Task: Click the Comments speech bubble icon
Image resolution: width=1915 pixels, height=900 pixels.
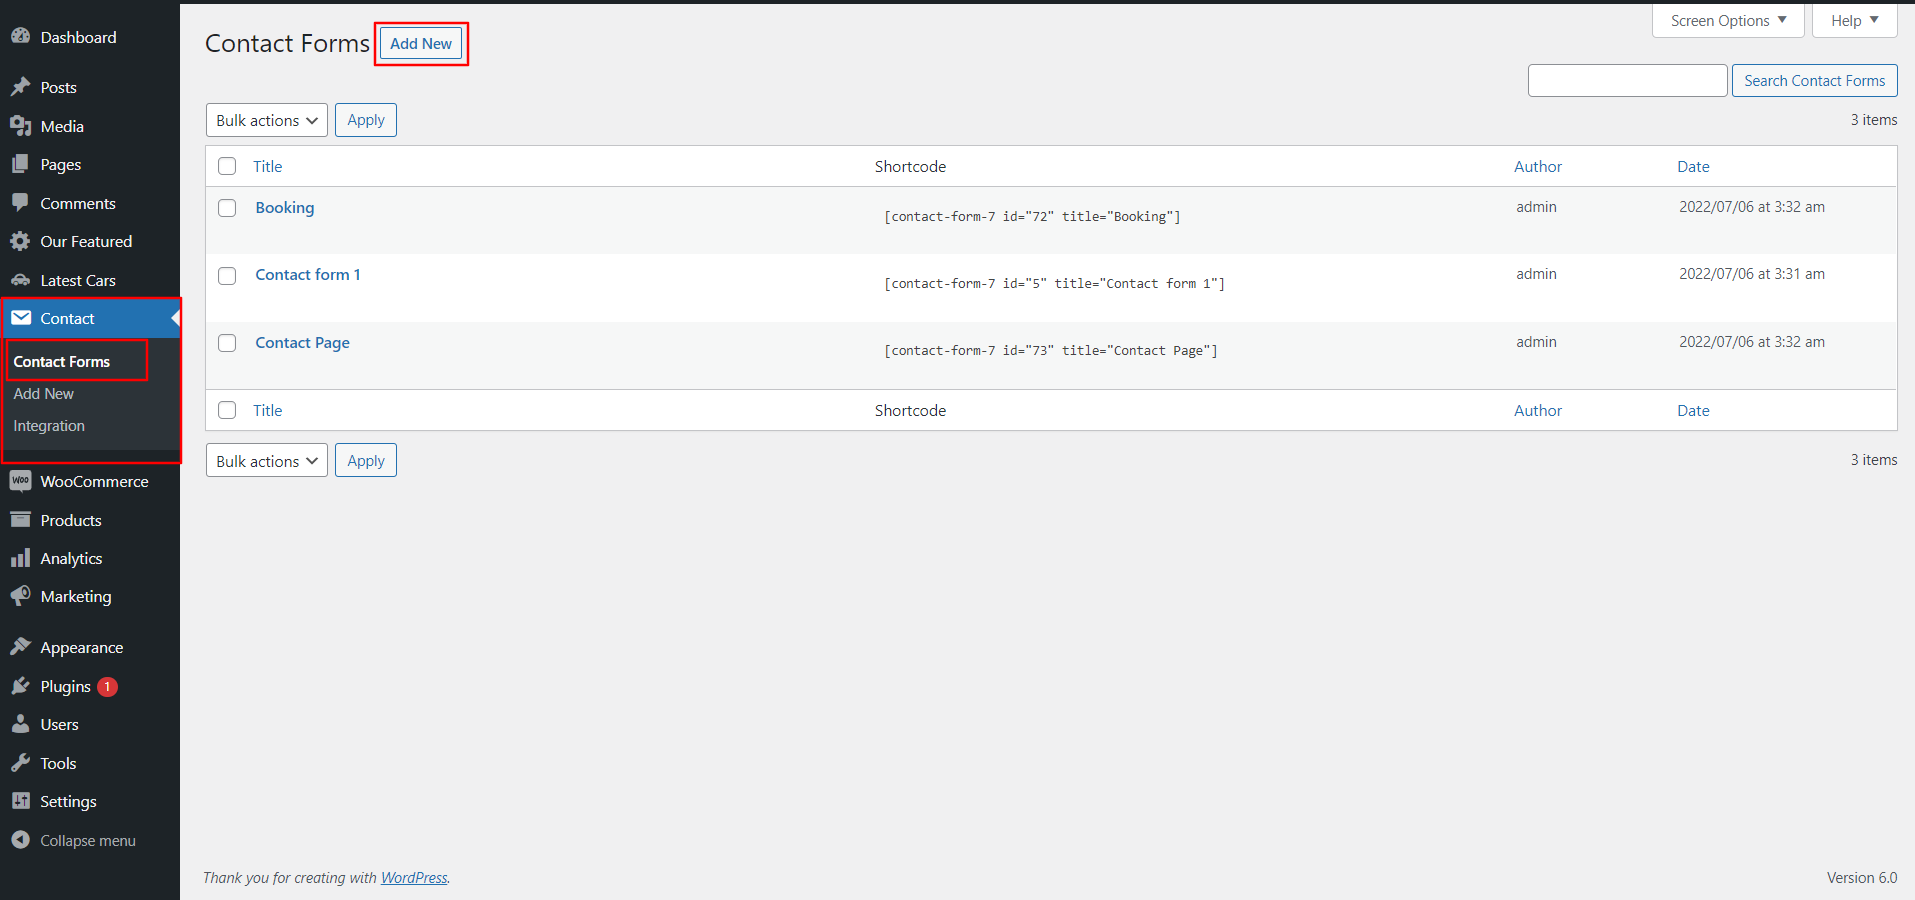Action: point(20,203)
